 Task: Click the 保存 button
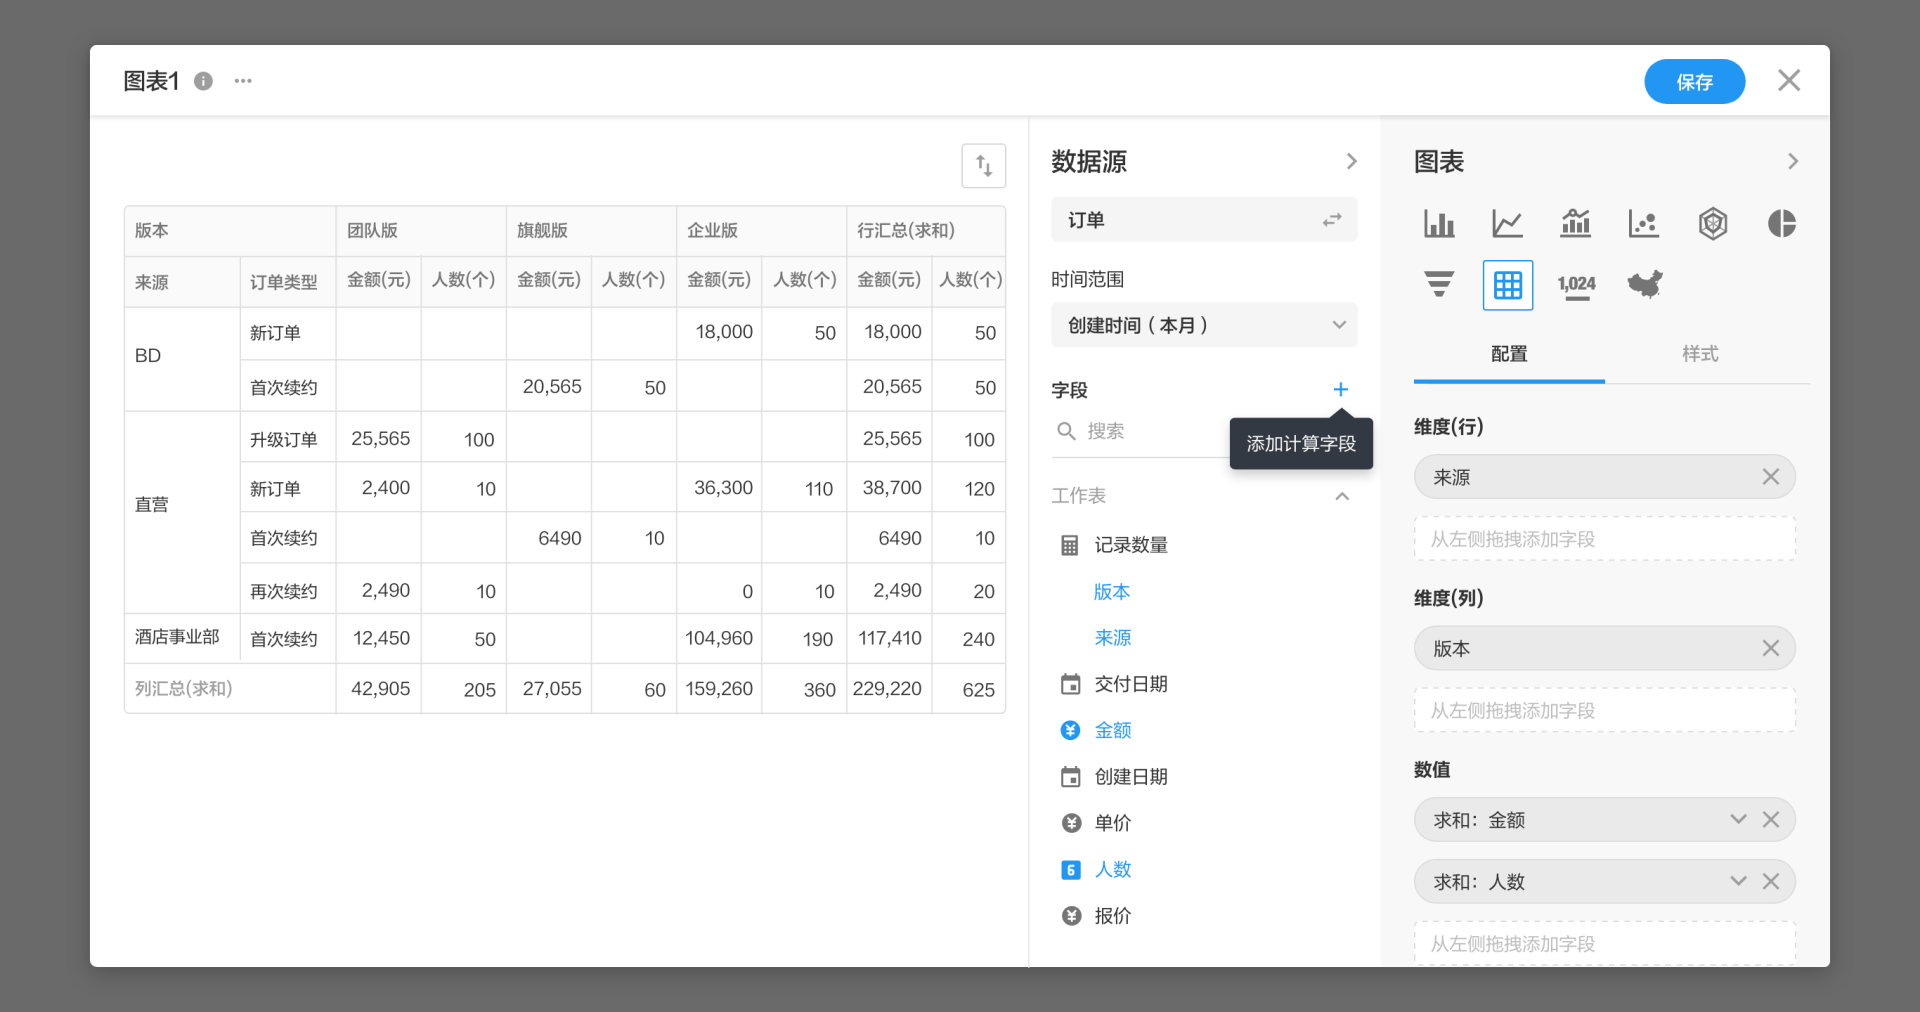(x=1694, y=82)
